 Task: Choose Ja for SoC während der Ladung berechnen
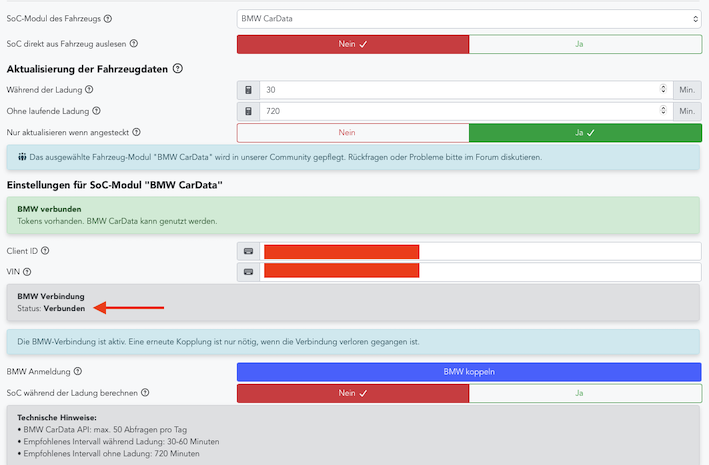(x=586, y=394)
